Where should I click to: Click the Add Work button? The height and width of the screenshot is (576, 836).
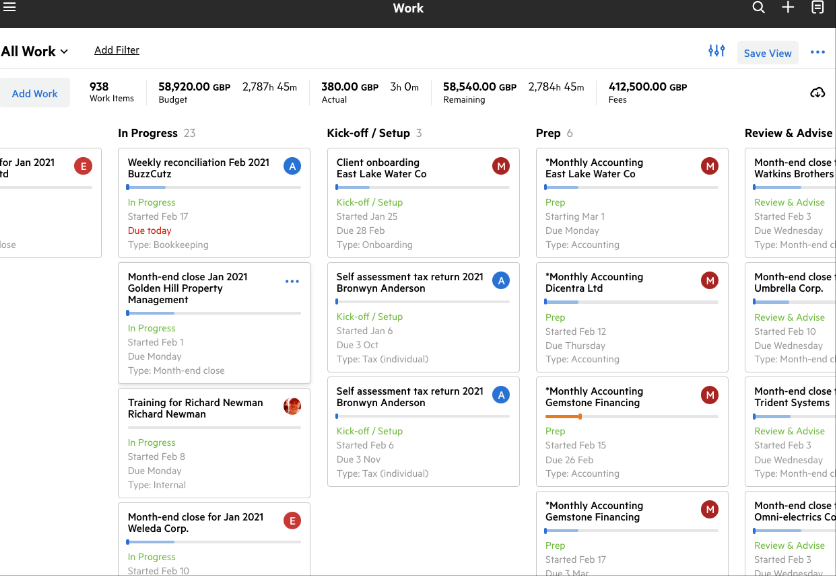point(35,94)
